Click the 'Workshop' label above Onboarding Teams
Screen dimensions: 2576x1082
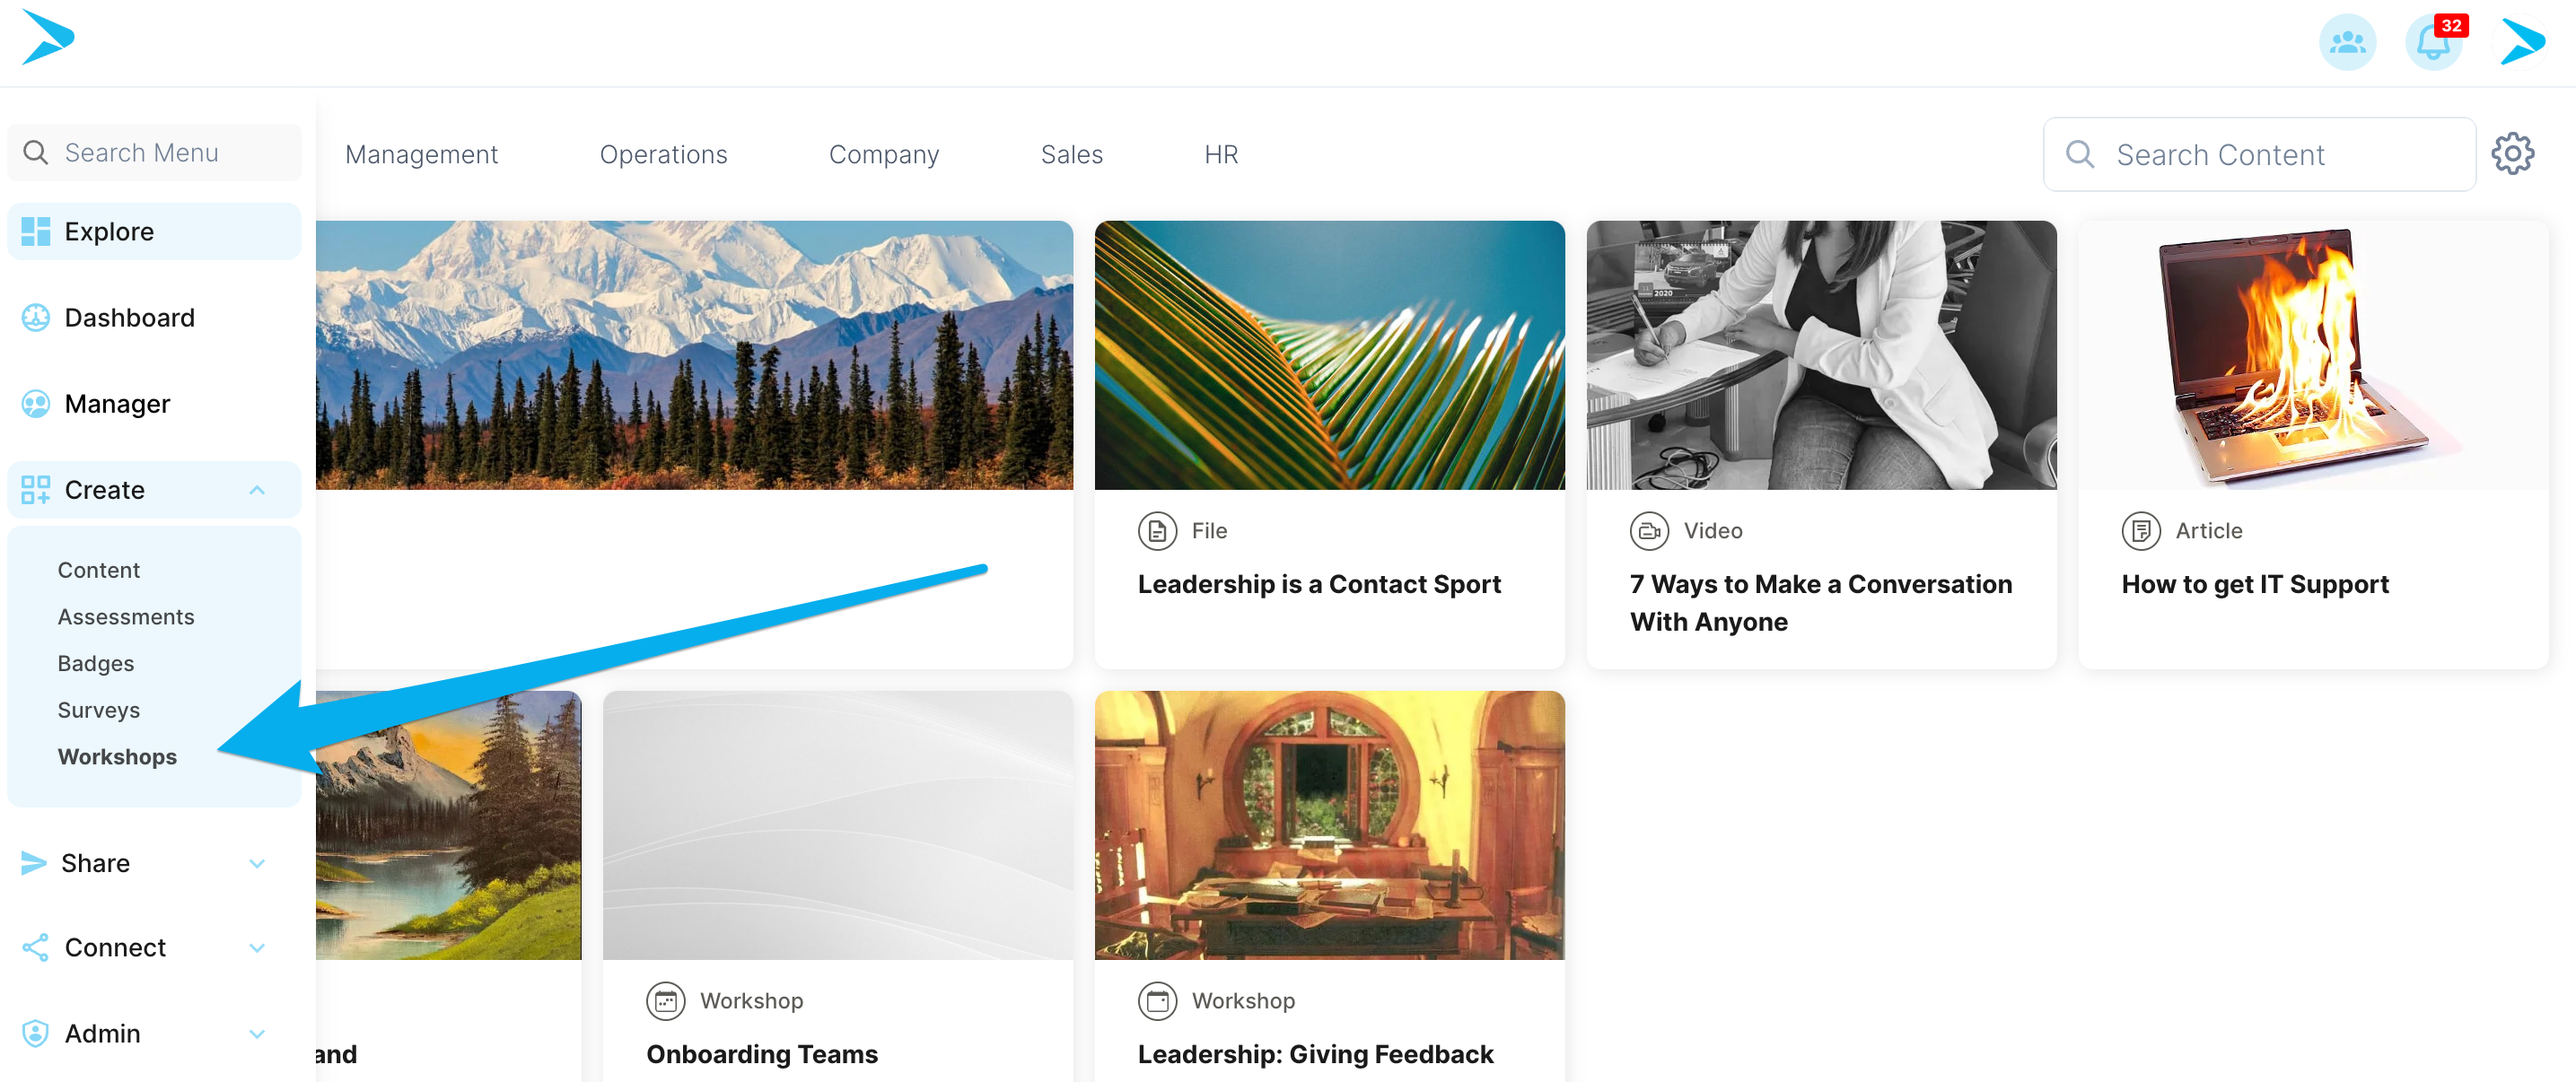[751, 1000]
